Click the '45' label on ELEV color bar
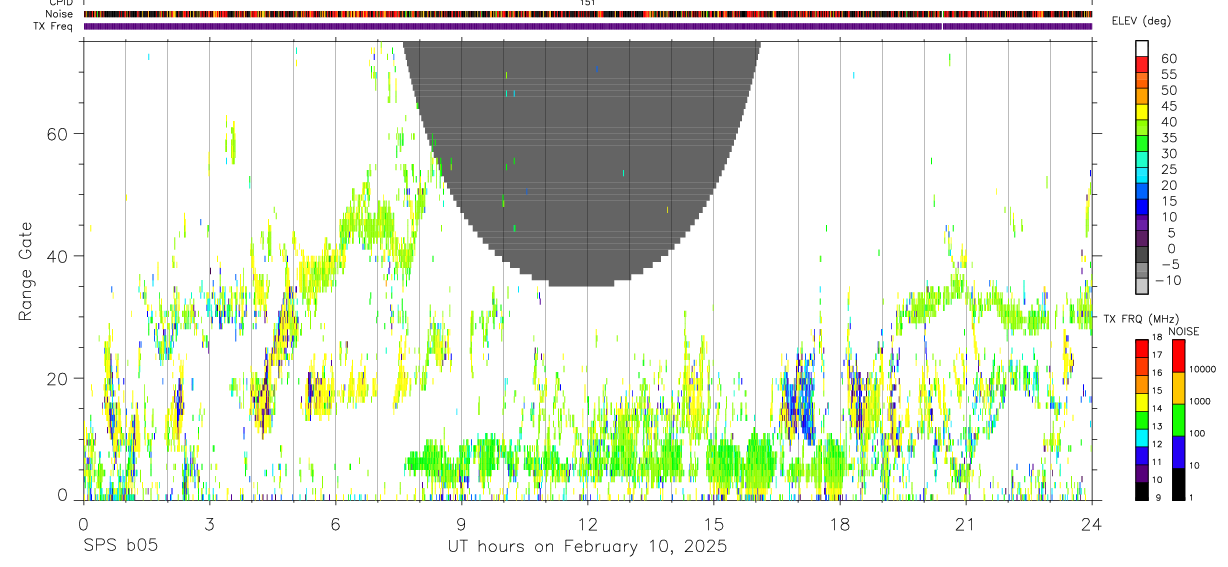This screenshot has height=567, width=1228. pos(1168,106)
